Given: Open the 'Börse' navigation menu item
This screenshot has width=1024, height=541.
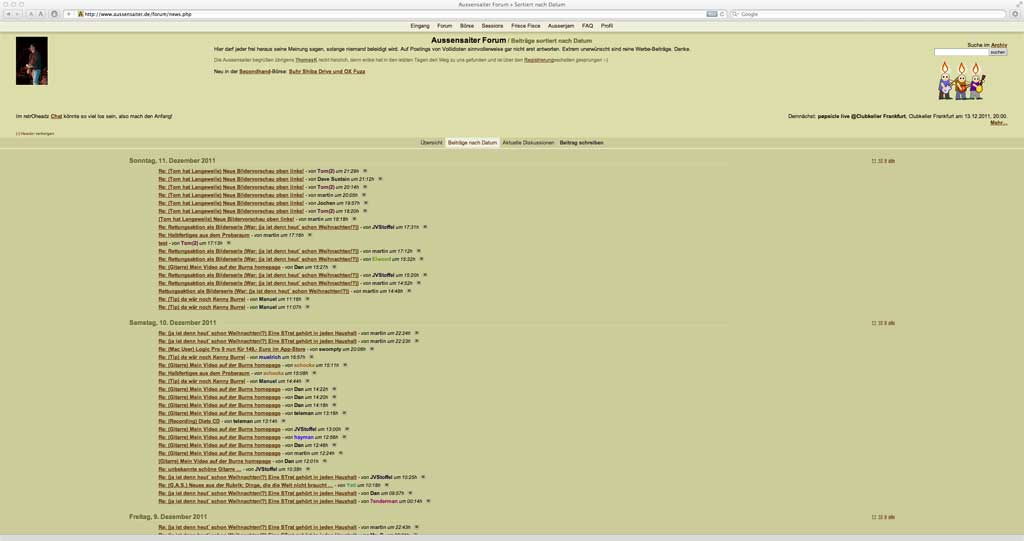Looking at the screenshot, I should [467, 26].
